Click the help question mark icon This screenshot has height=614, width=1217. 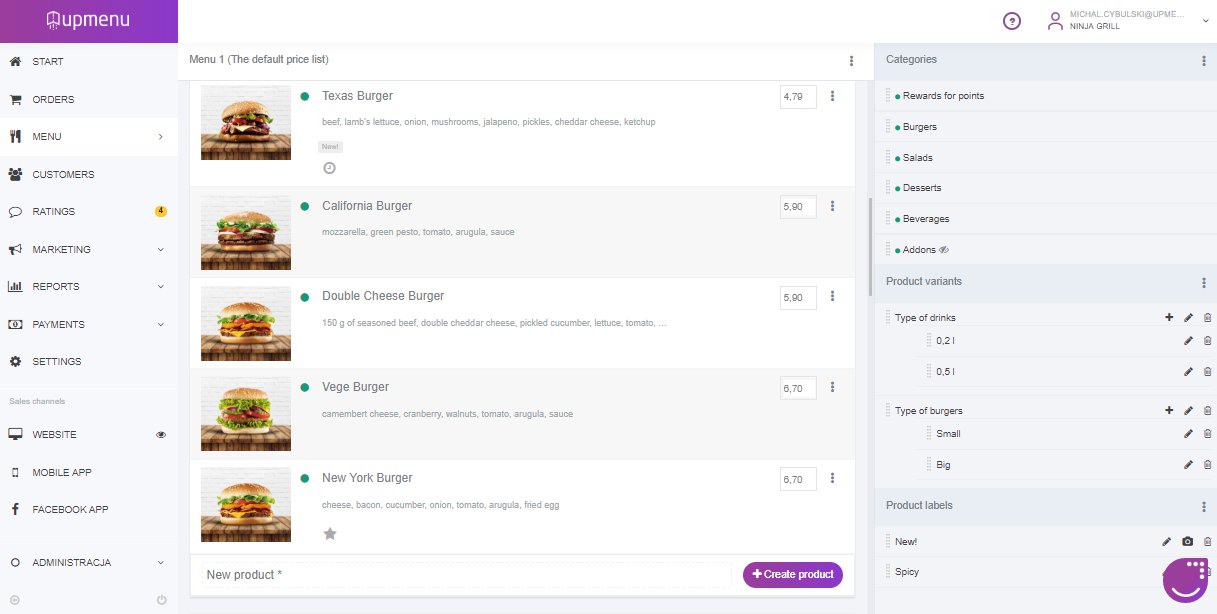pos(1012,21)
